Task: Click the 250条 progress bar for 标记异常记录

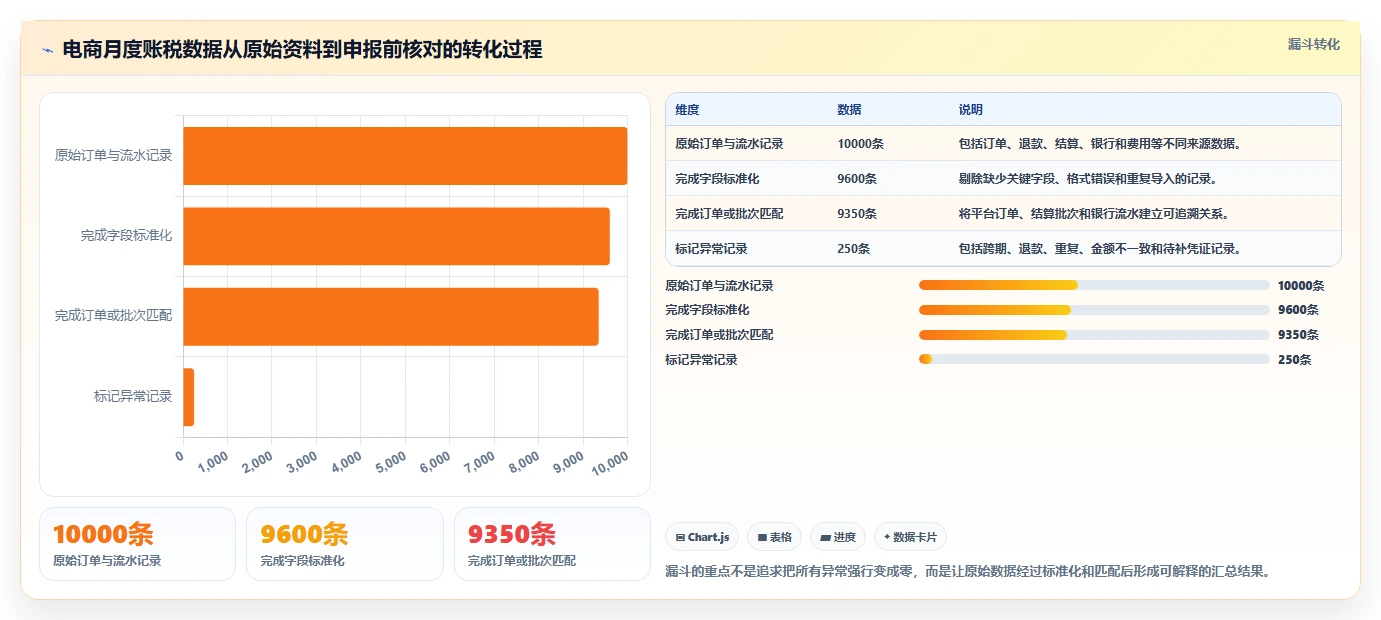Action: (1094, 359)
